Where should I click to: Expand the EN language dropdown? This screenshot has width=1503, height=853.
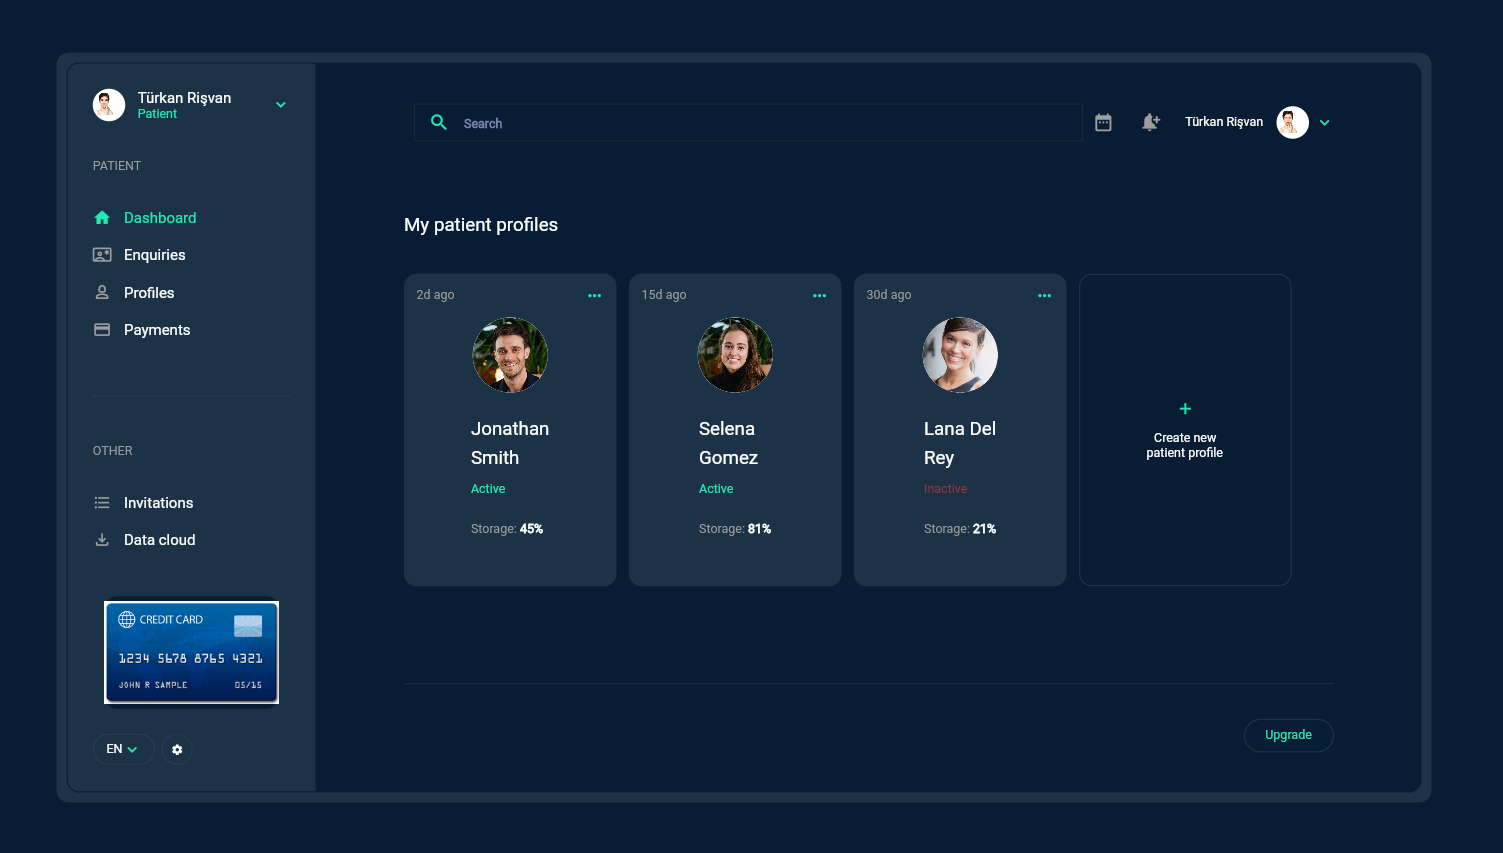coord(123,748)
